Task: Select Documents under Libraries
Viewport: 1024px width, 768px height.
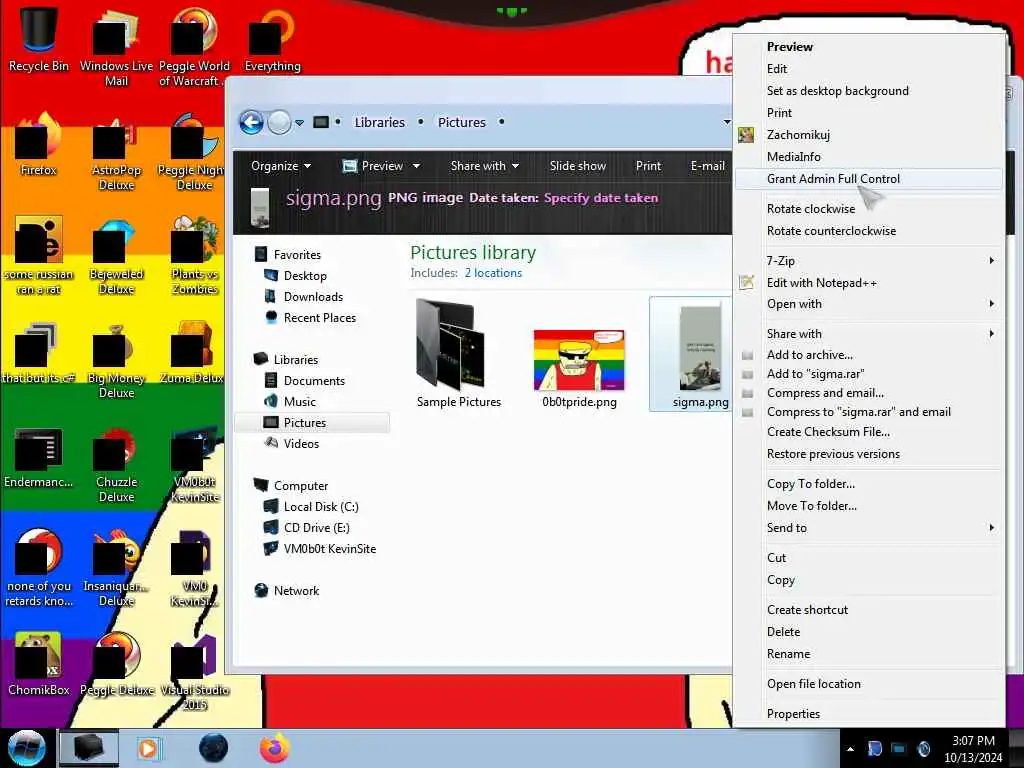Action: [x=313, y=381]
